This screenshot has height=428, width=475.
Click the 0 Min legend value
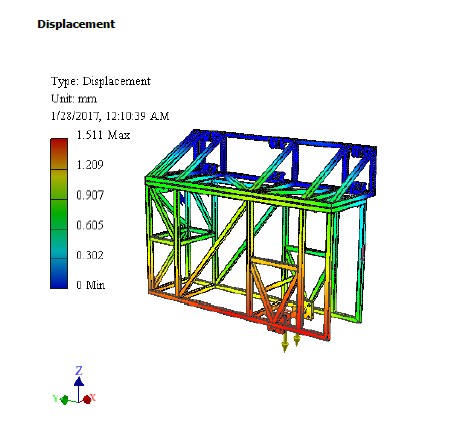pos(90,285)
